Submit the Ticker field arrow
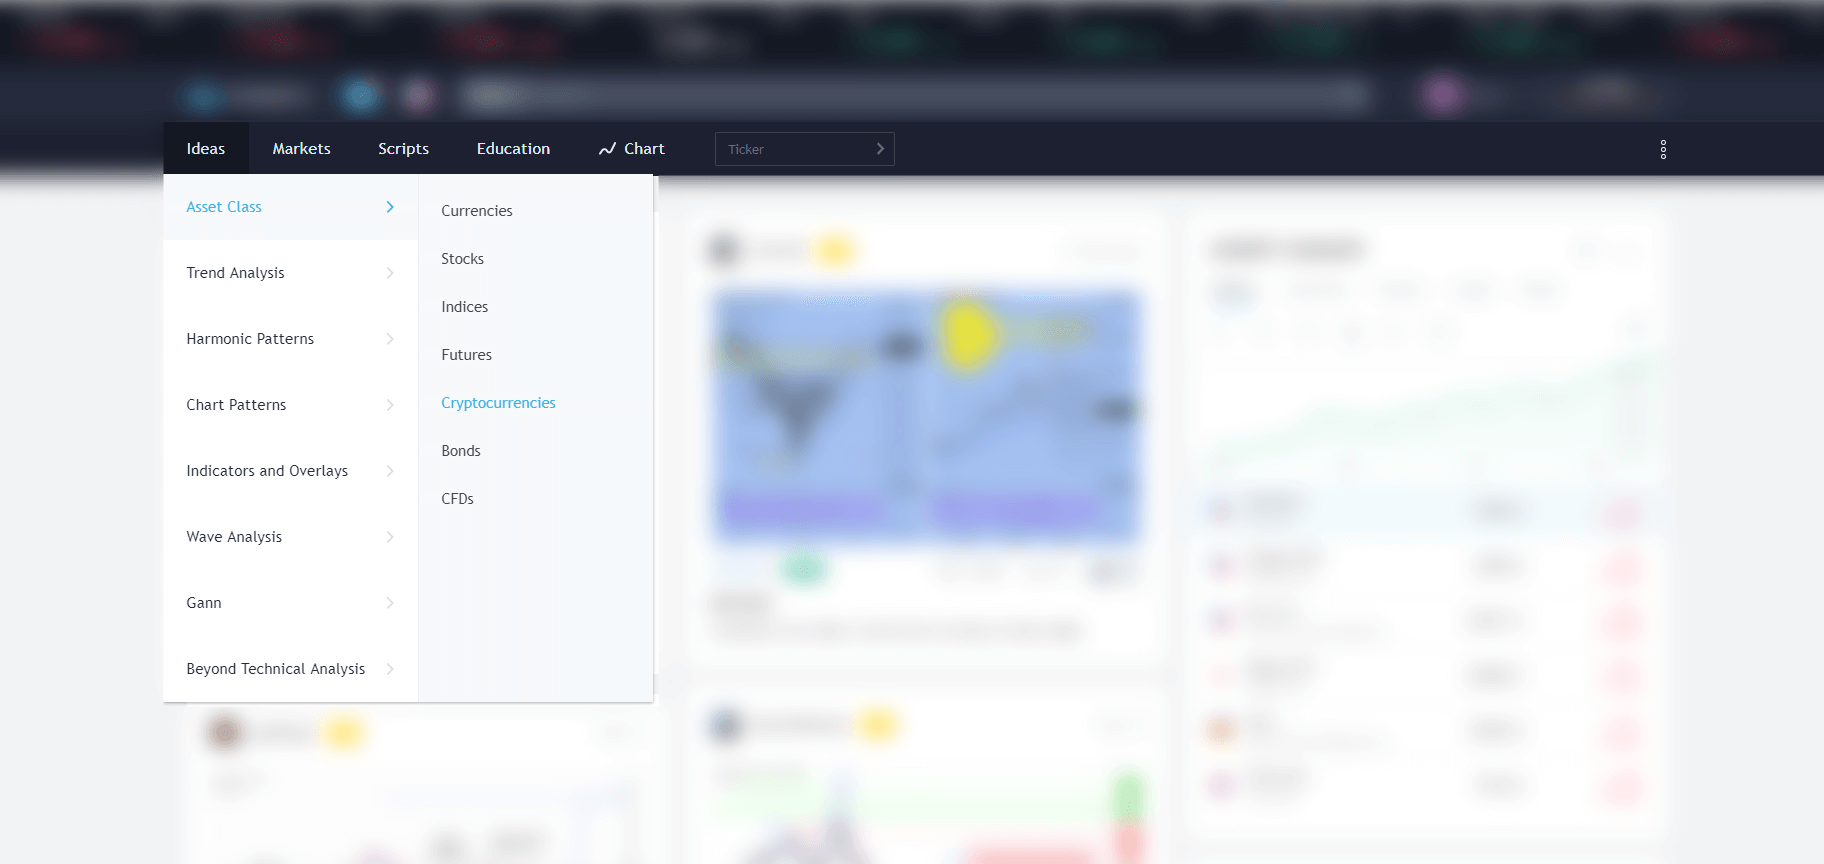The height and width of the screenshot is (864, 1824). pyautogui.click(x=880, y=149)
